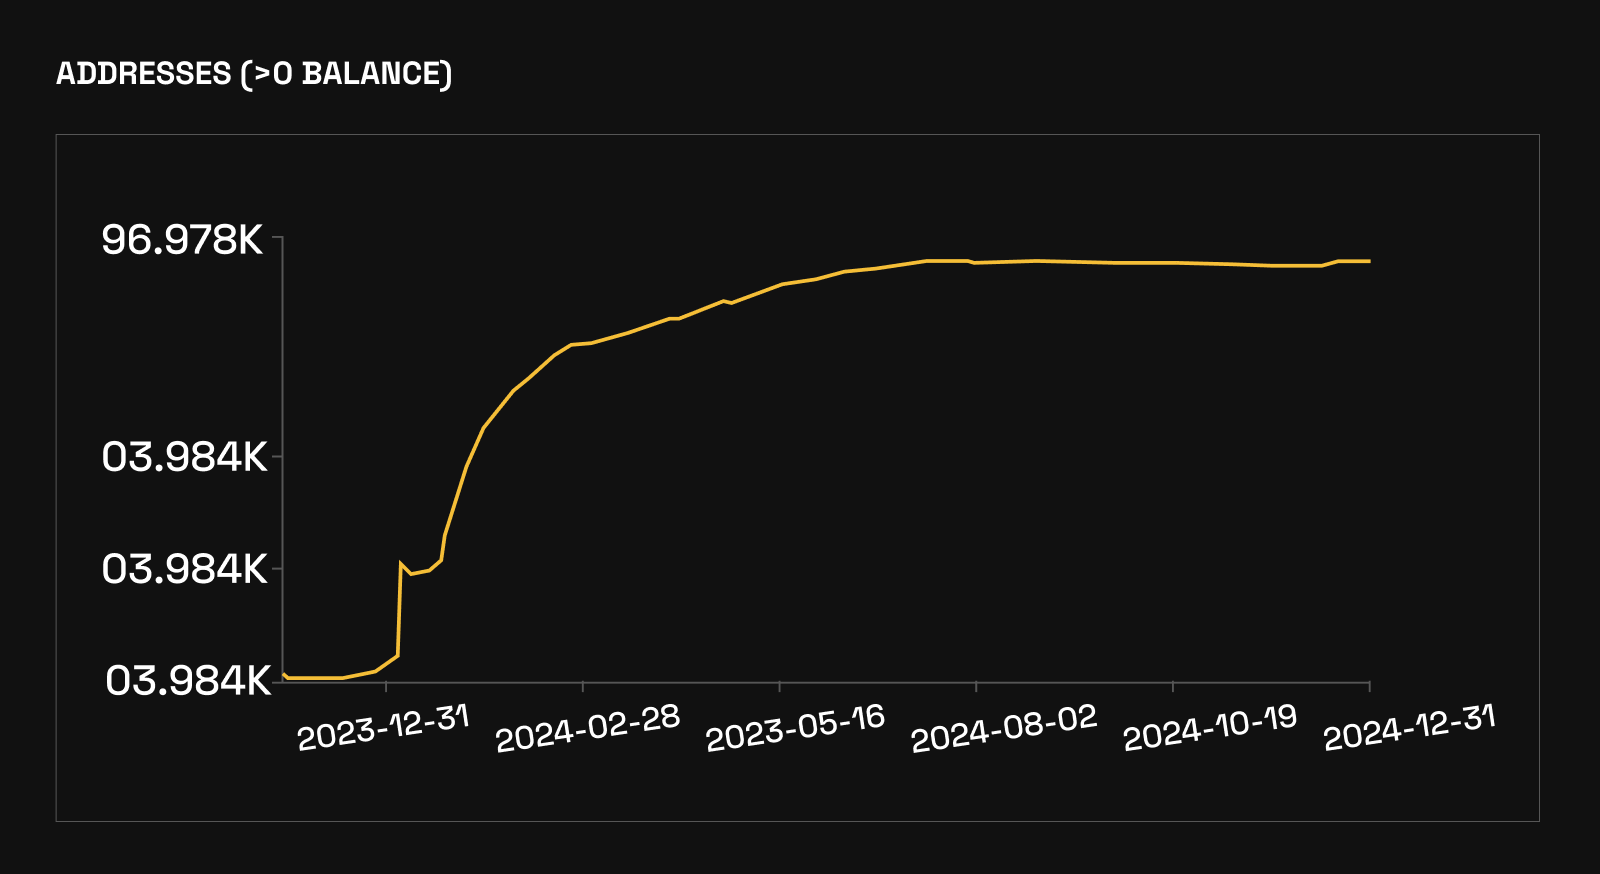Image resolution: width=1600 pixels, height=874 pixels.
Task: Click the lowest 03.984K label at the baseline
Action: pyautogui.click(x=188, y=681)
